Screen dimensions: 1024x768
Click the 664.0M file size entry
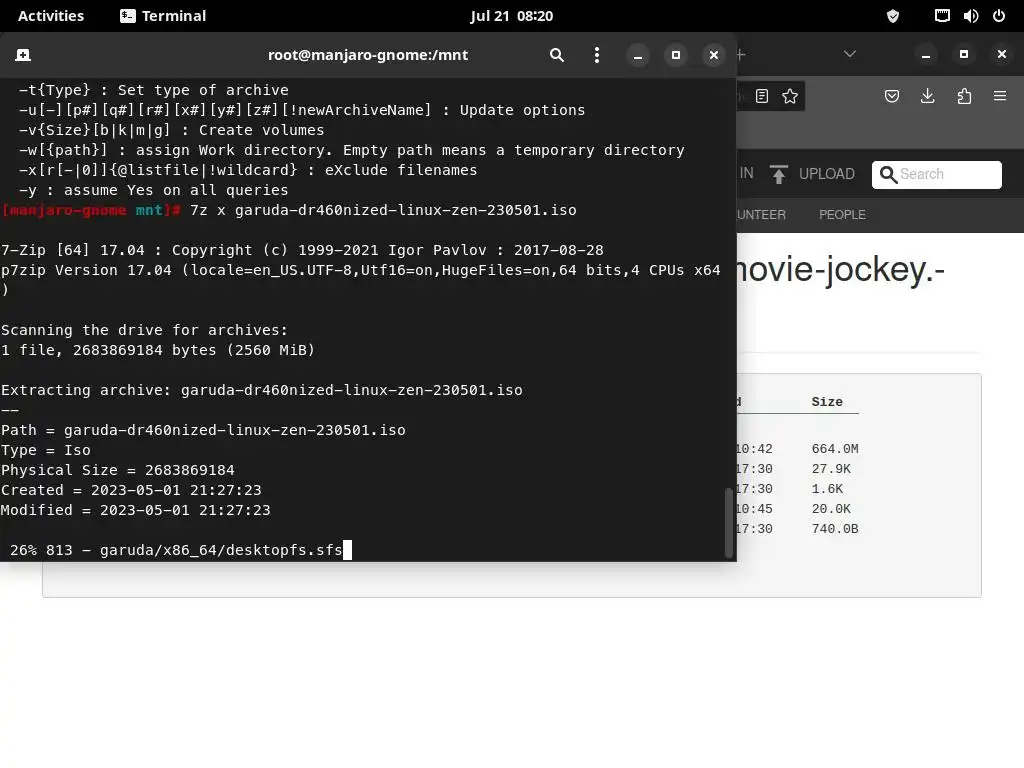(835, 449)
